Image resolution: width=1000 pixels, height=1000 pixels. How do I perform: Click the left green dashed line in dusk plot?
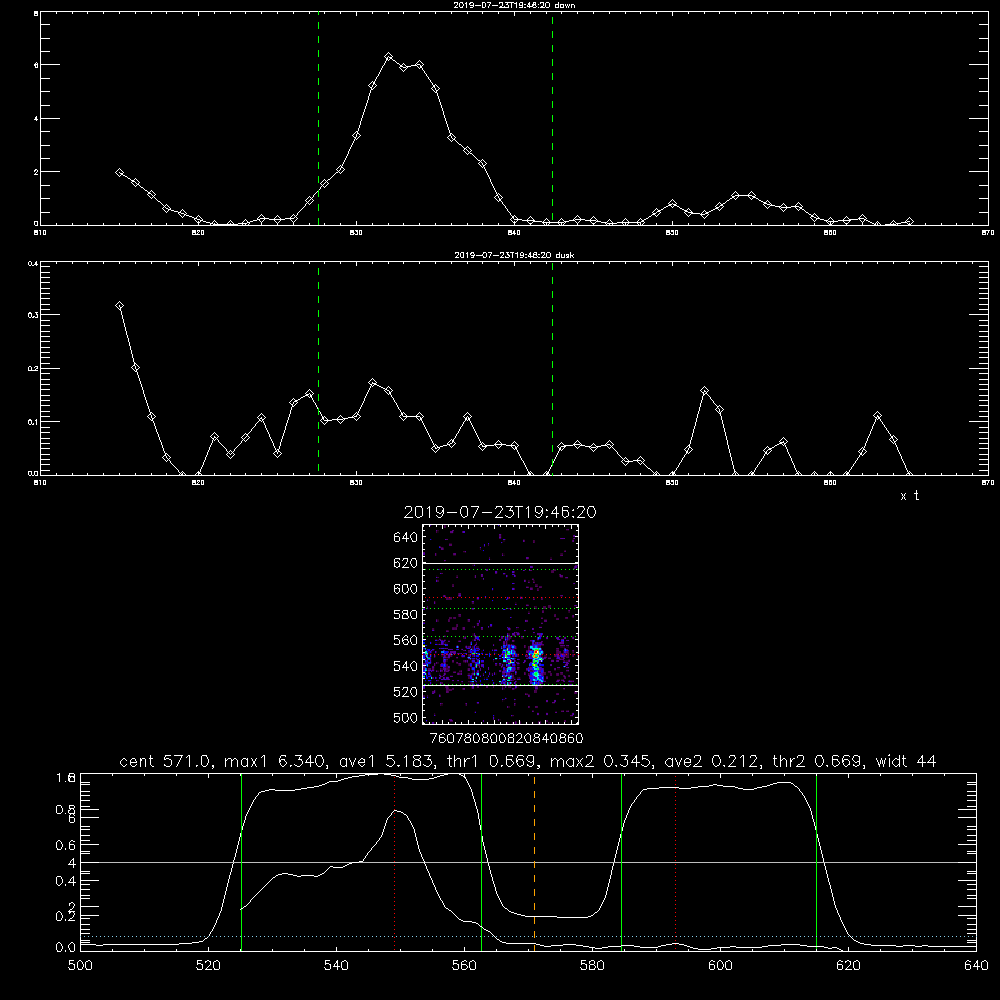coord(318,369)
